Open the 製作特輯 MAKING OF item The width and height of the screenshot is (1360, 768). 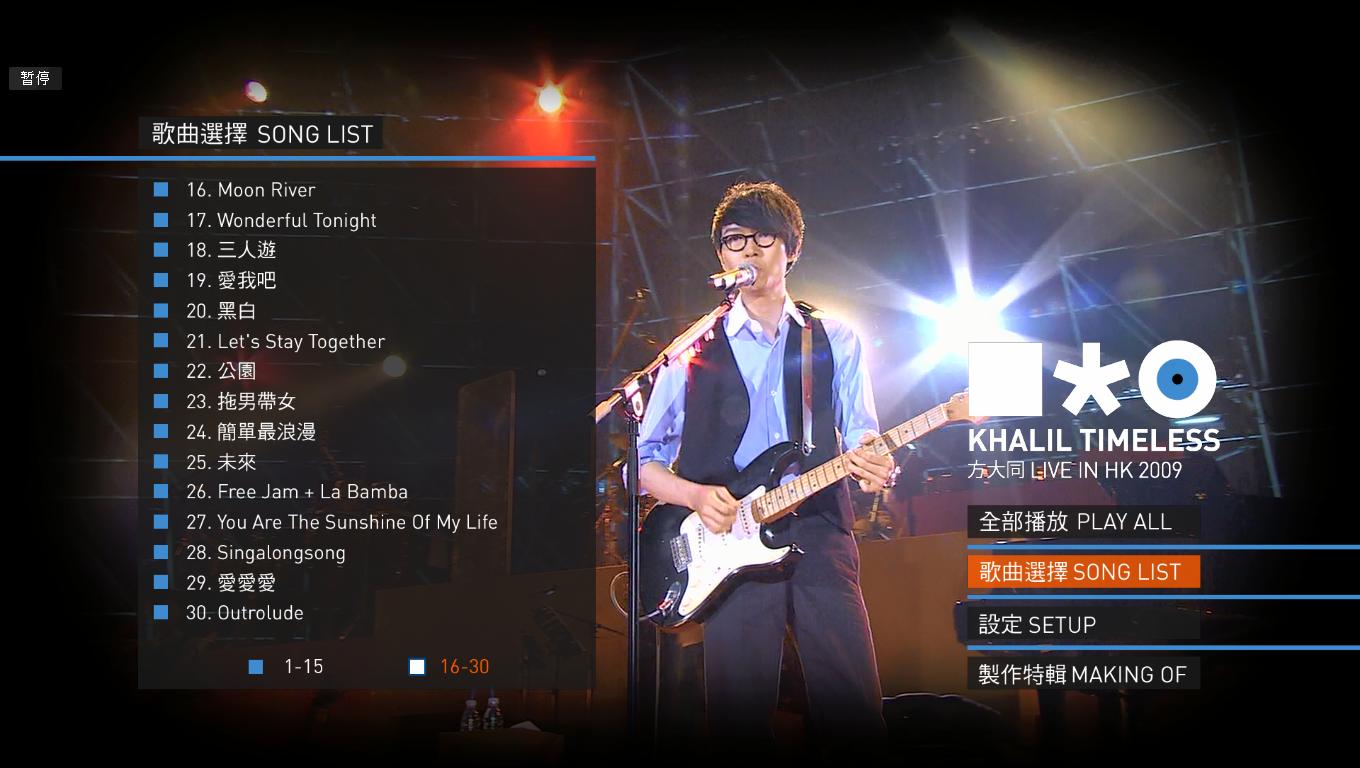click(x=1084, y=674)
